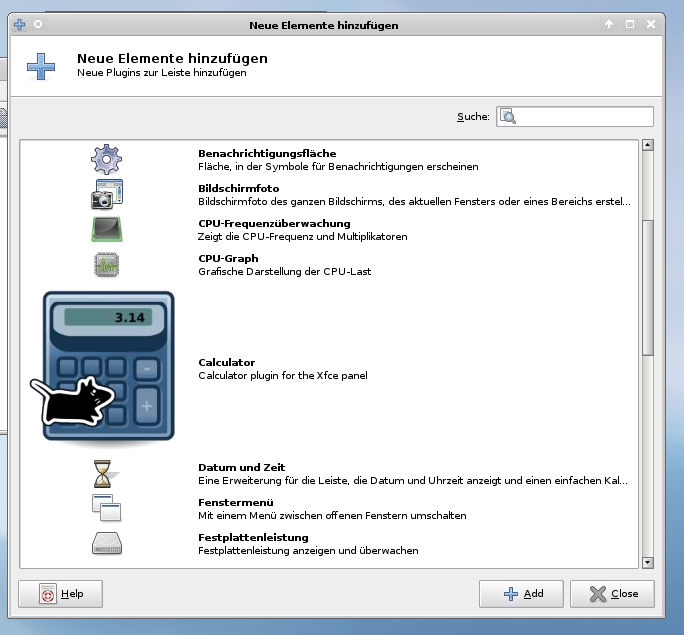
Task: Click the scrollbar up arrow
Action: click(647, 146)
